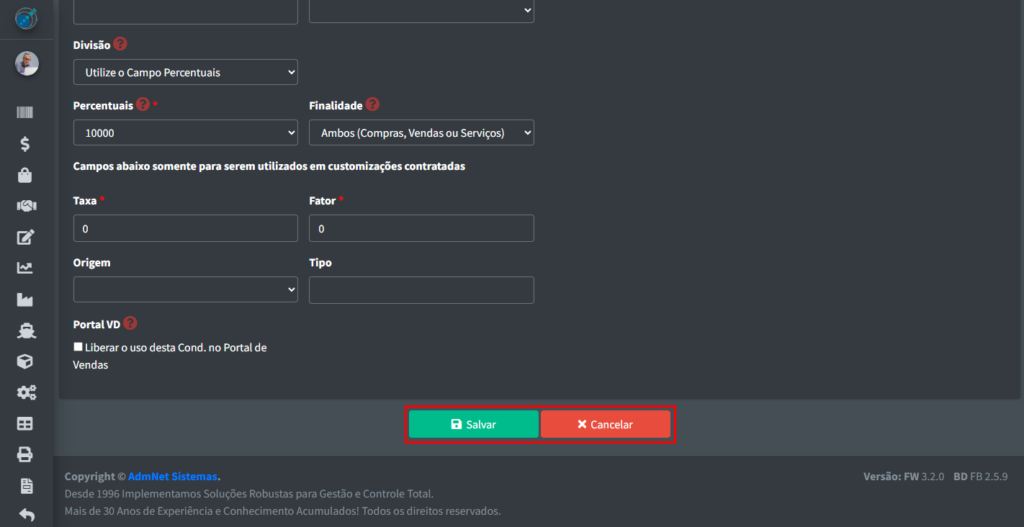Viewport: 1024px width, 527px height.
Task: Click help icon next to Percentuais
Action: (x=143, y=105)
